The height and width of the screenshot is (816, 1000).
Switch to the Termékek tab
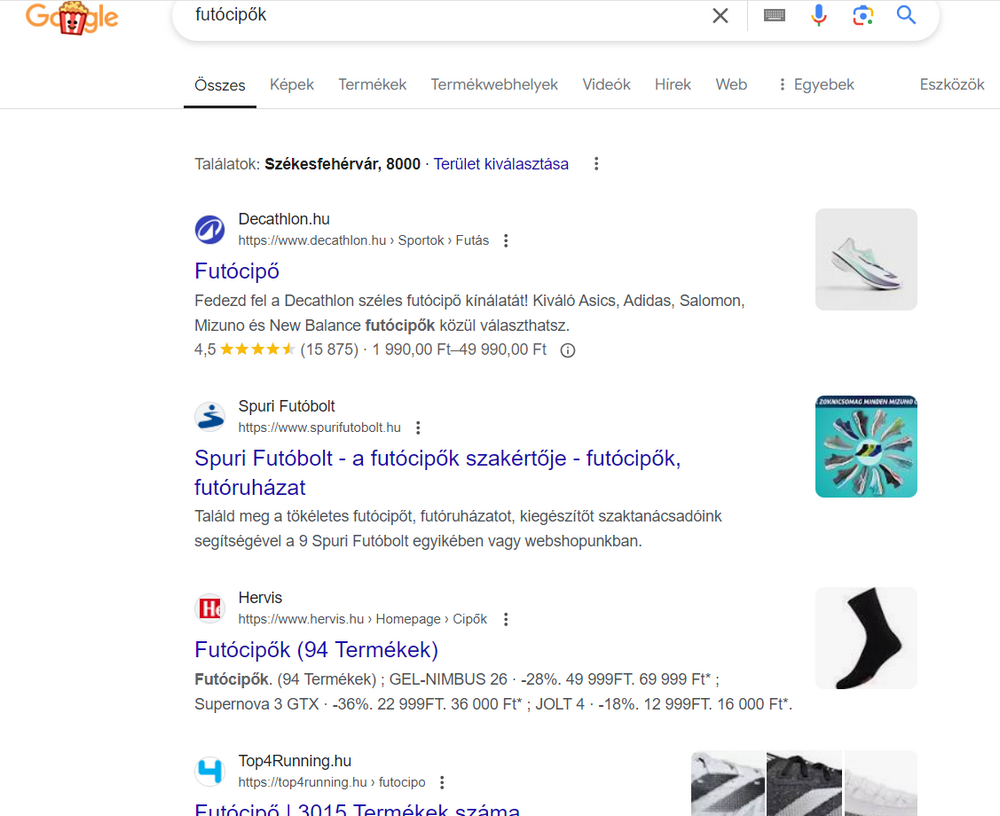point(372,84)
